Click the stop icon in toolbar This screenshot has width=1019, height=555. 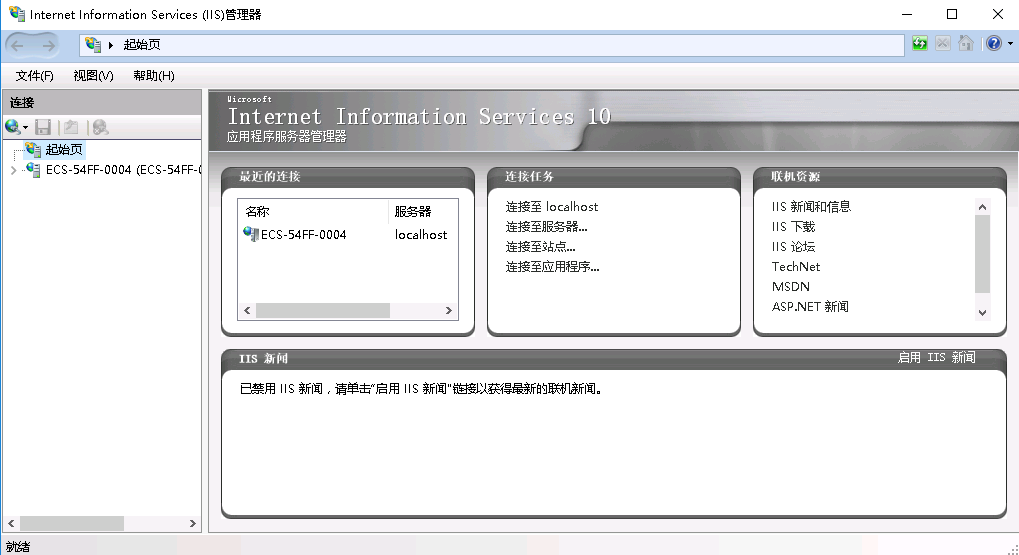point(943,44)
